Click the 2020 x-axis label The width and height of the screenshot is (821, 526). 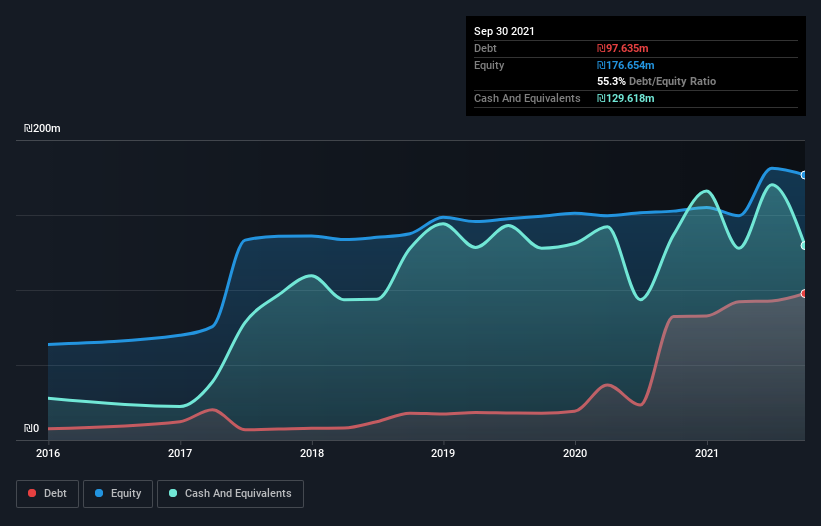575,453
